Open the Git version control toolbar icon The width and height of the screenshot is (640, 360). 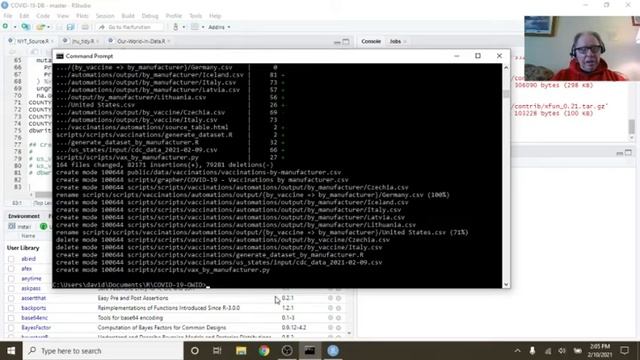coord(176,27)
